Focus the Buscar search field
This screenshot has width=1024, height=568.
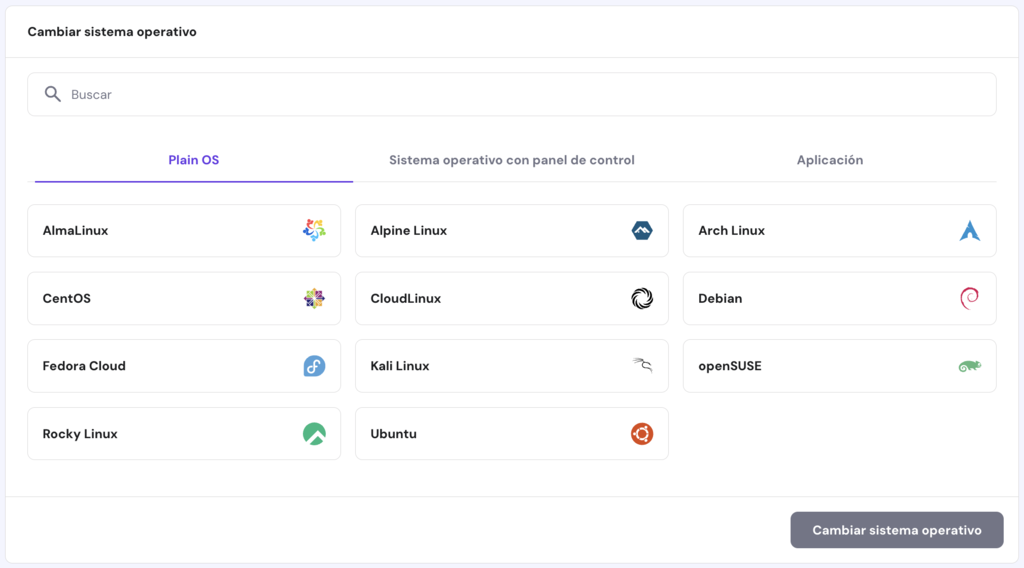[x=520, y=94]
